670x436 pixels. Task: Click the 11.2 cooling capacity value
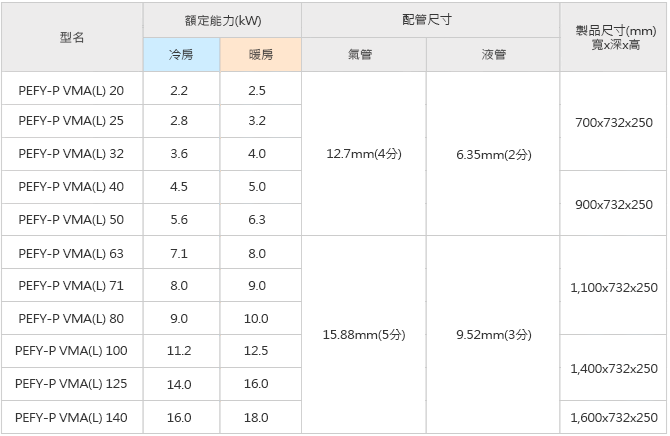coord(180,351)
